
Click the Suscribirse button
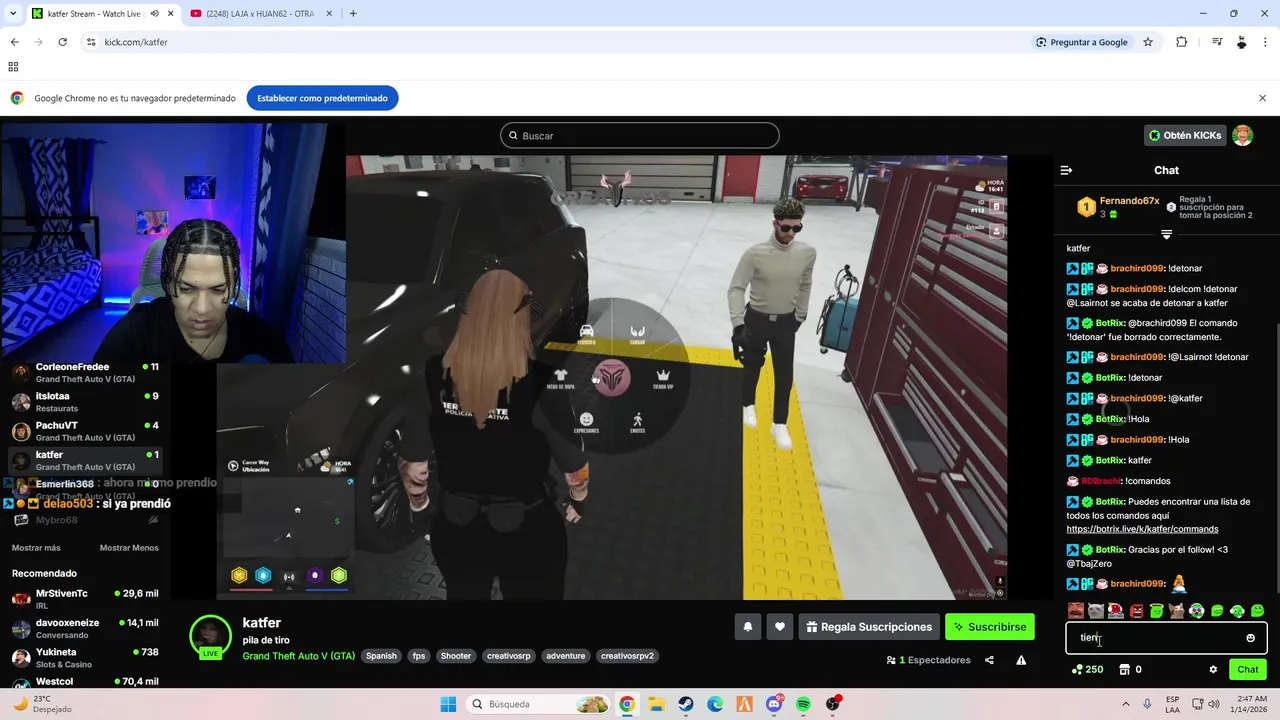(x=990, y=627)
